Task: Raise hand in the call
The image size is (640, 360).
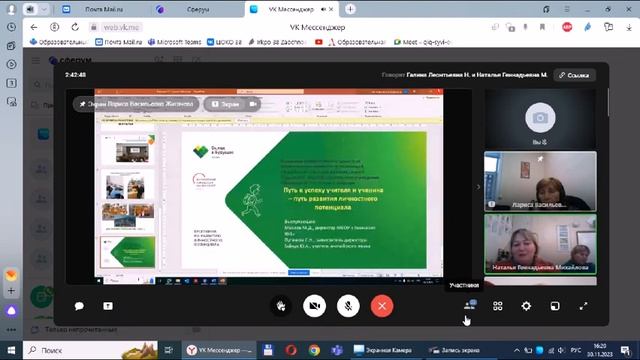Action: point(281,306)
